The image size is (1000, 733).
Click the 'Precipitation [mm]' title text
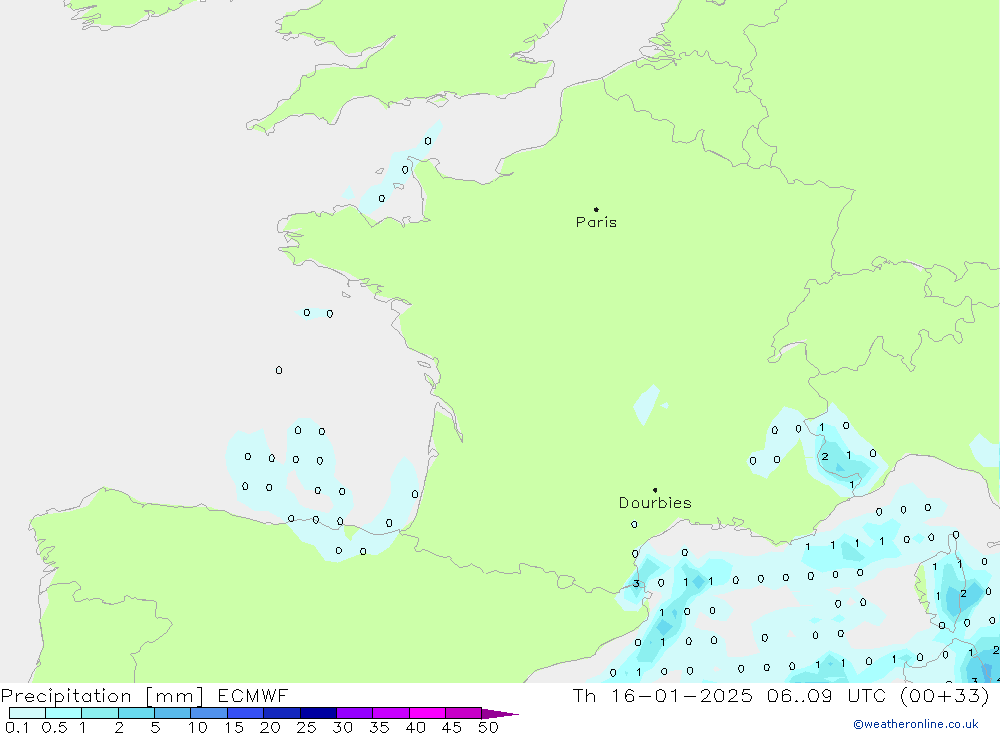point(102,696)
